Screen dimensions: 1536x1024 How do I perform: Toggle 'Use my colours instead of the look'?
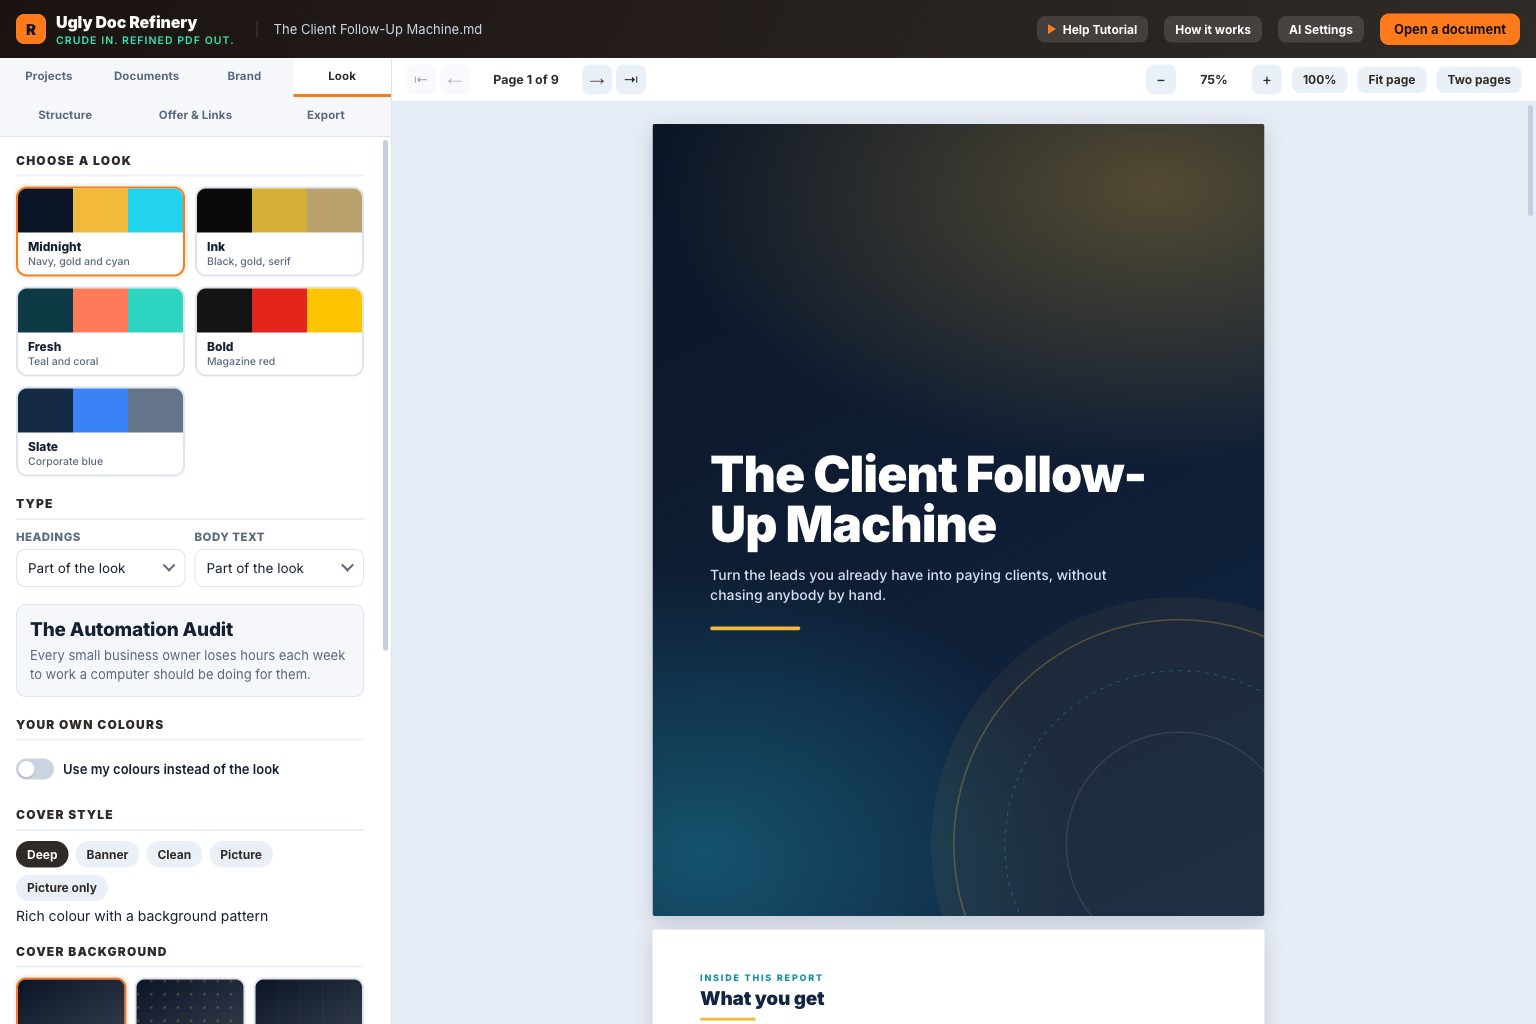click(35, 769)
